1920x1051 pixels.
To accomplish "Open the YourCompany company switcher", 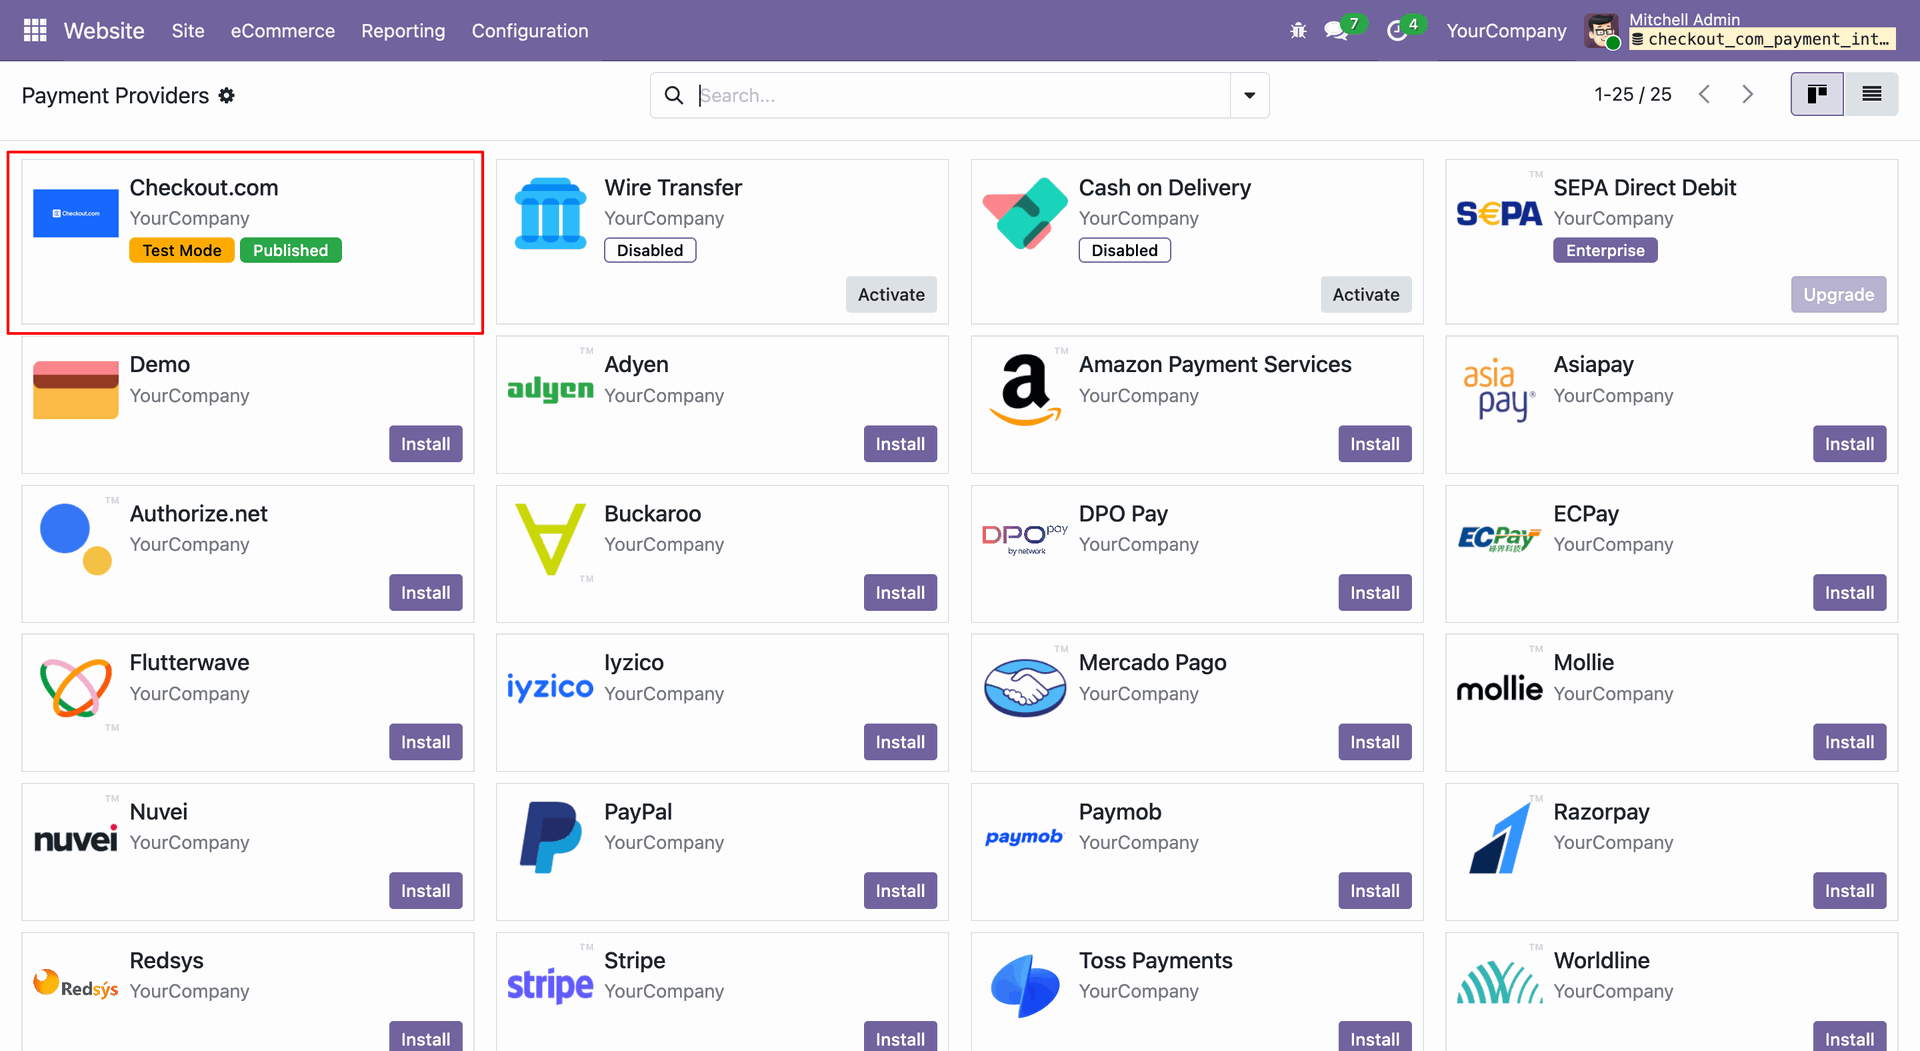I will pos(1506,31).
